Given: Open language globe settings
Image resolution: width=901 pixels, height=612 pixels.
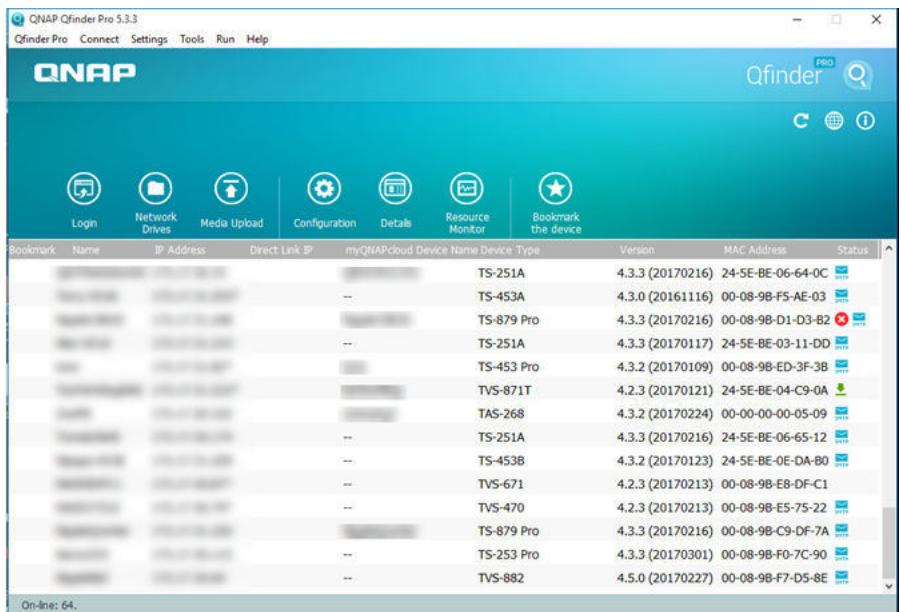Looking at the screenshot, I should point(834,121).
